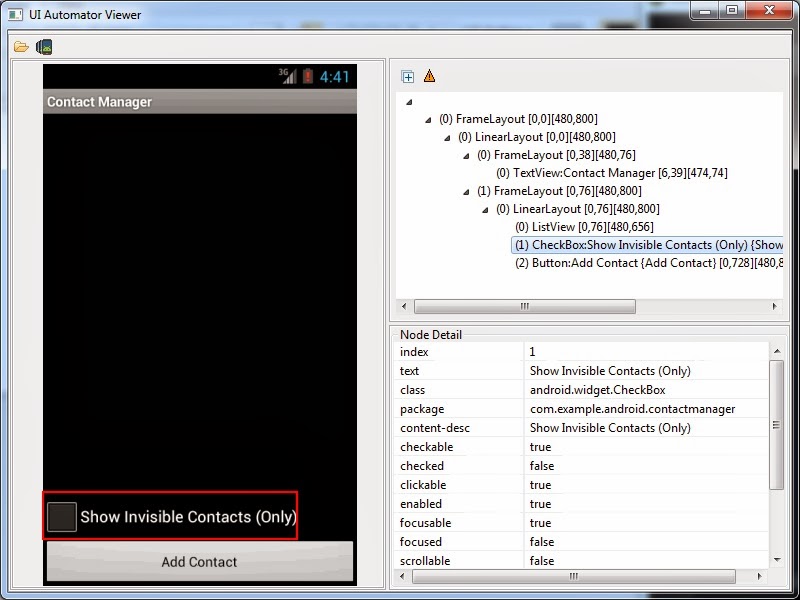
Task: Click the clickable property row
Action: coord(581,485)
